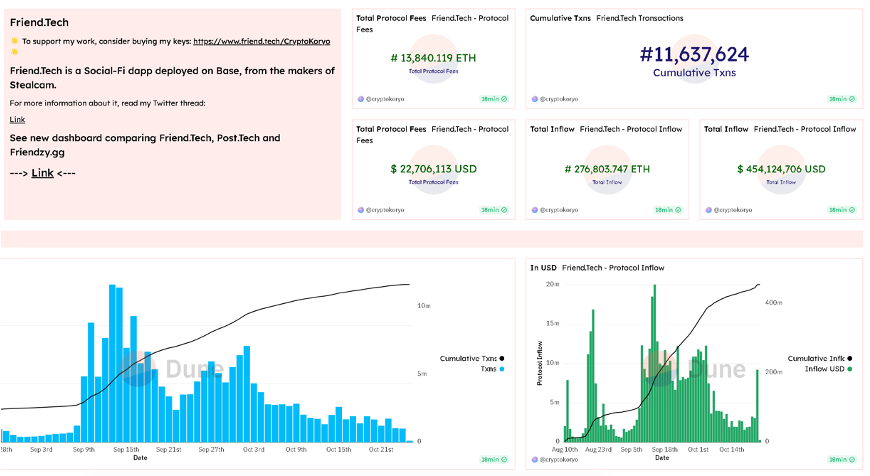The width and height of the screenshot is (870, 476).
Task: Open the friend.tech/CryptoKoryo keys link
Action: [x=261, y=41]
